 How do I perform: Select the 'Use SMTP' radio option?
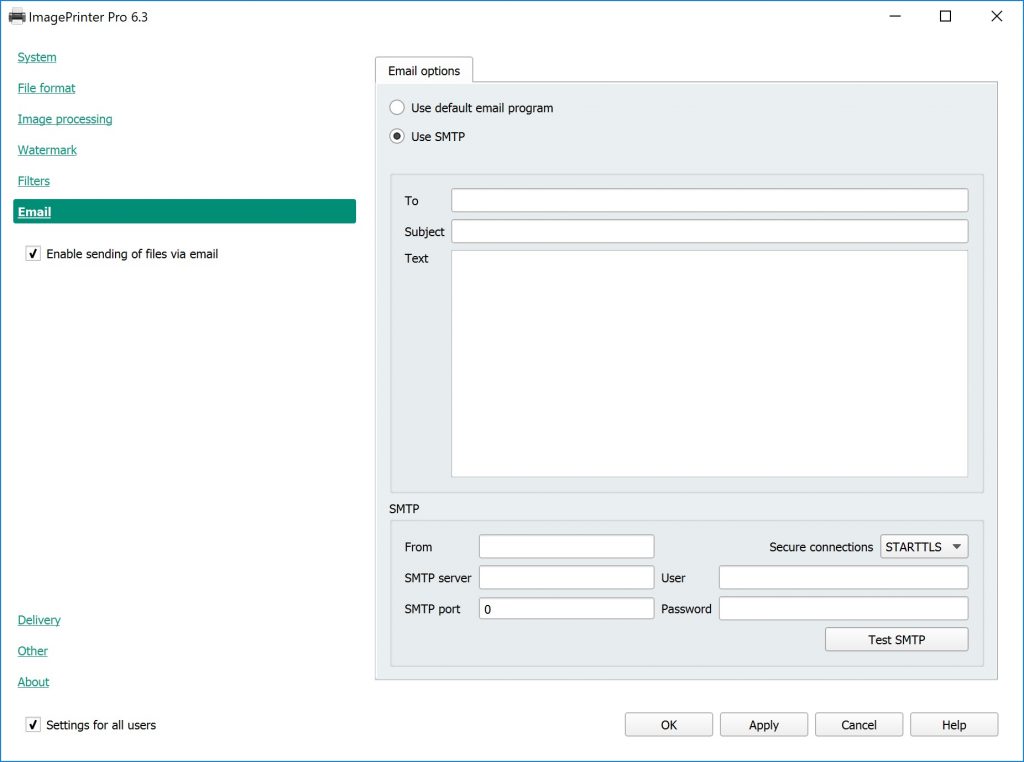pos(398,137)
